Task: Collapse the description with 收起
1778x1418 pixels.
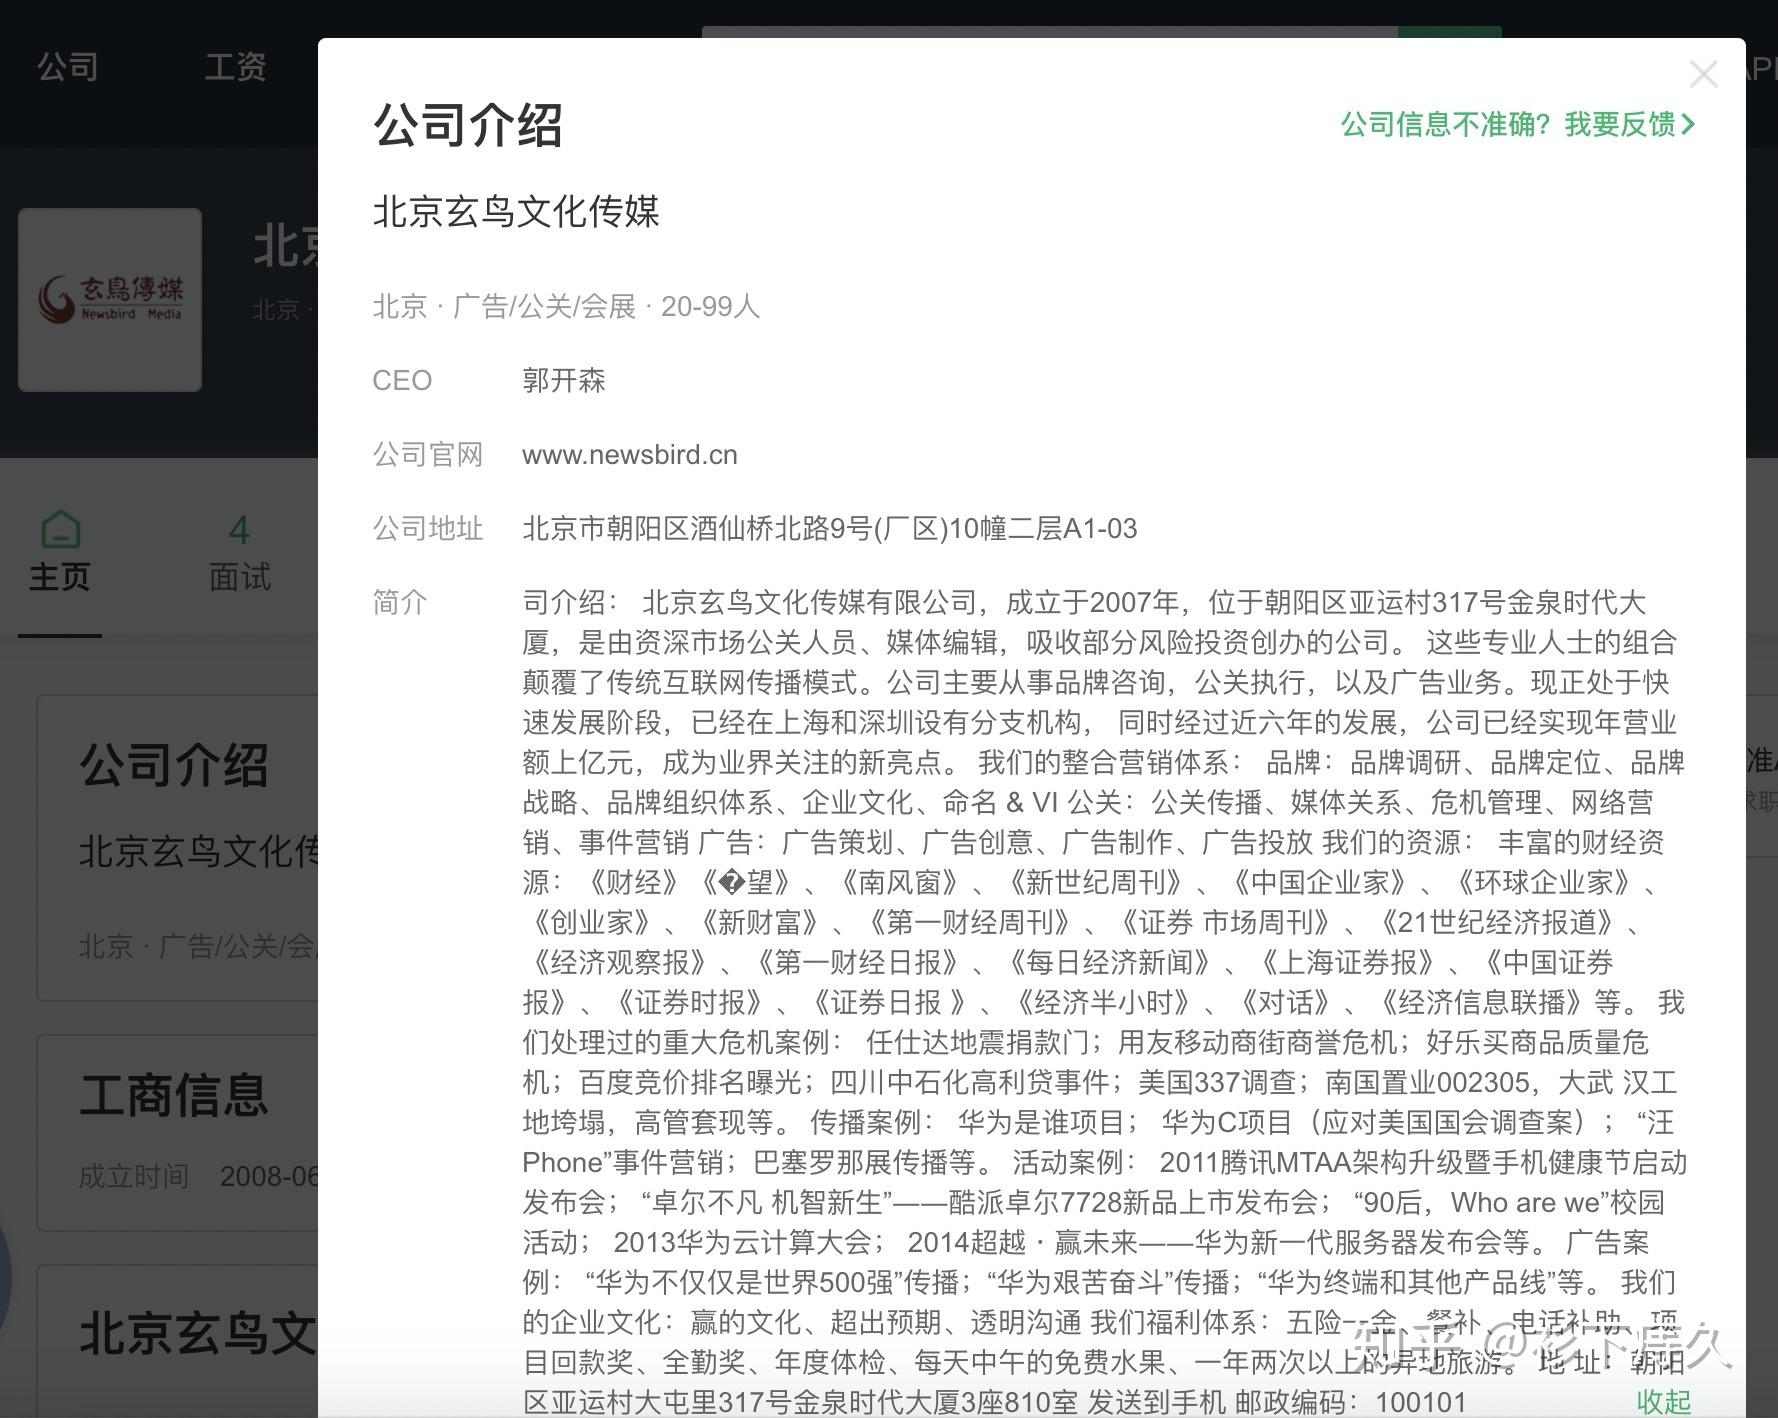Action: (x=1663, y=1402)
